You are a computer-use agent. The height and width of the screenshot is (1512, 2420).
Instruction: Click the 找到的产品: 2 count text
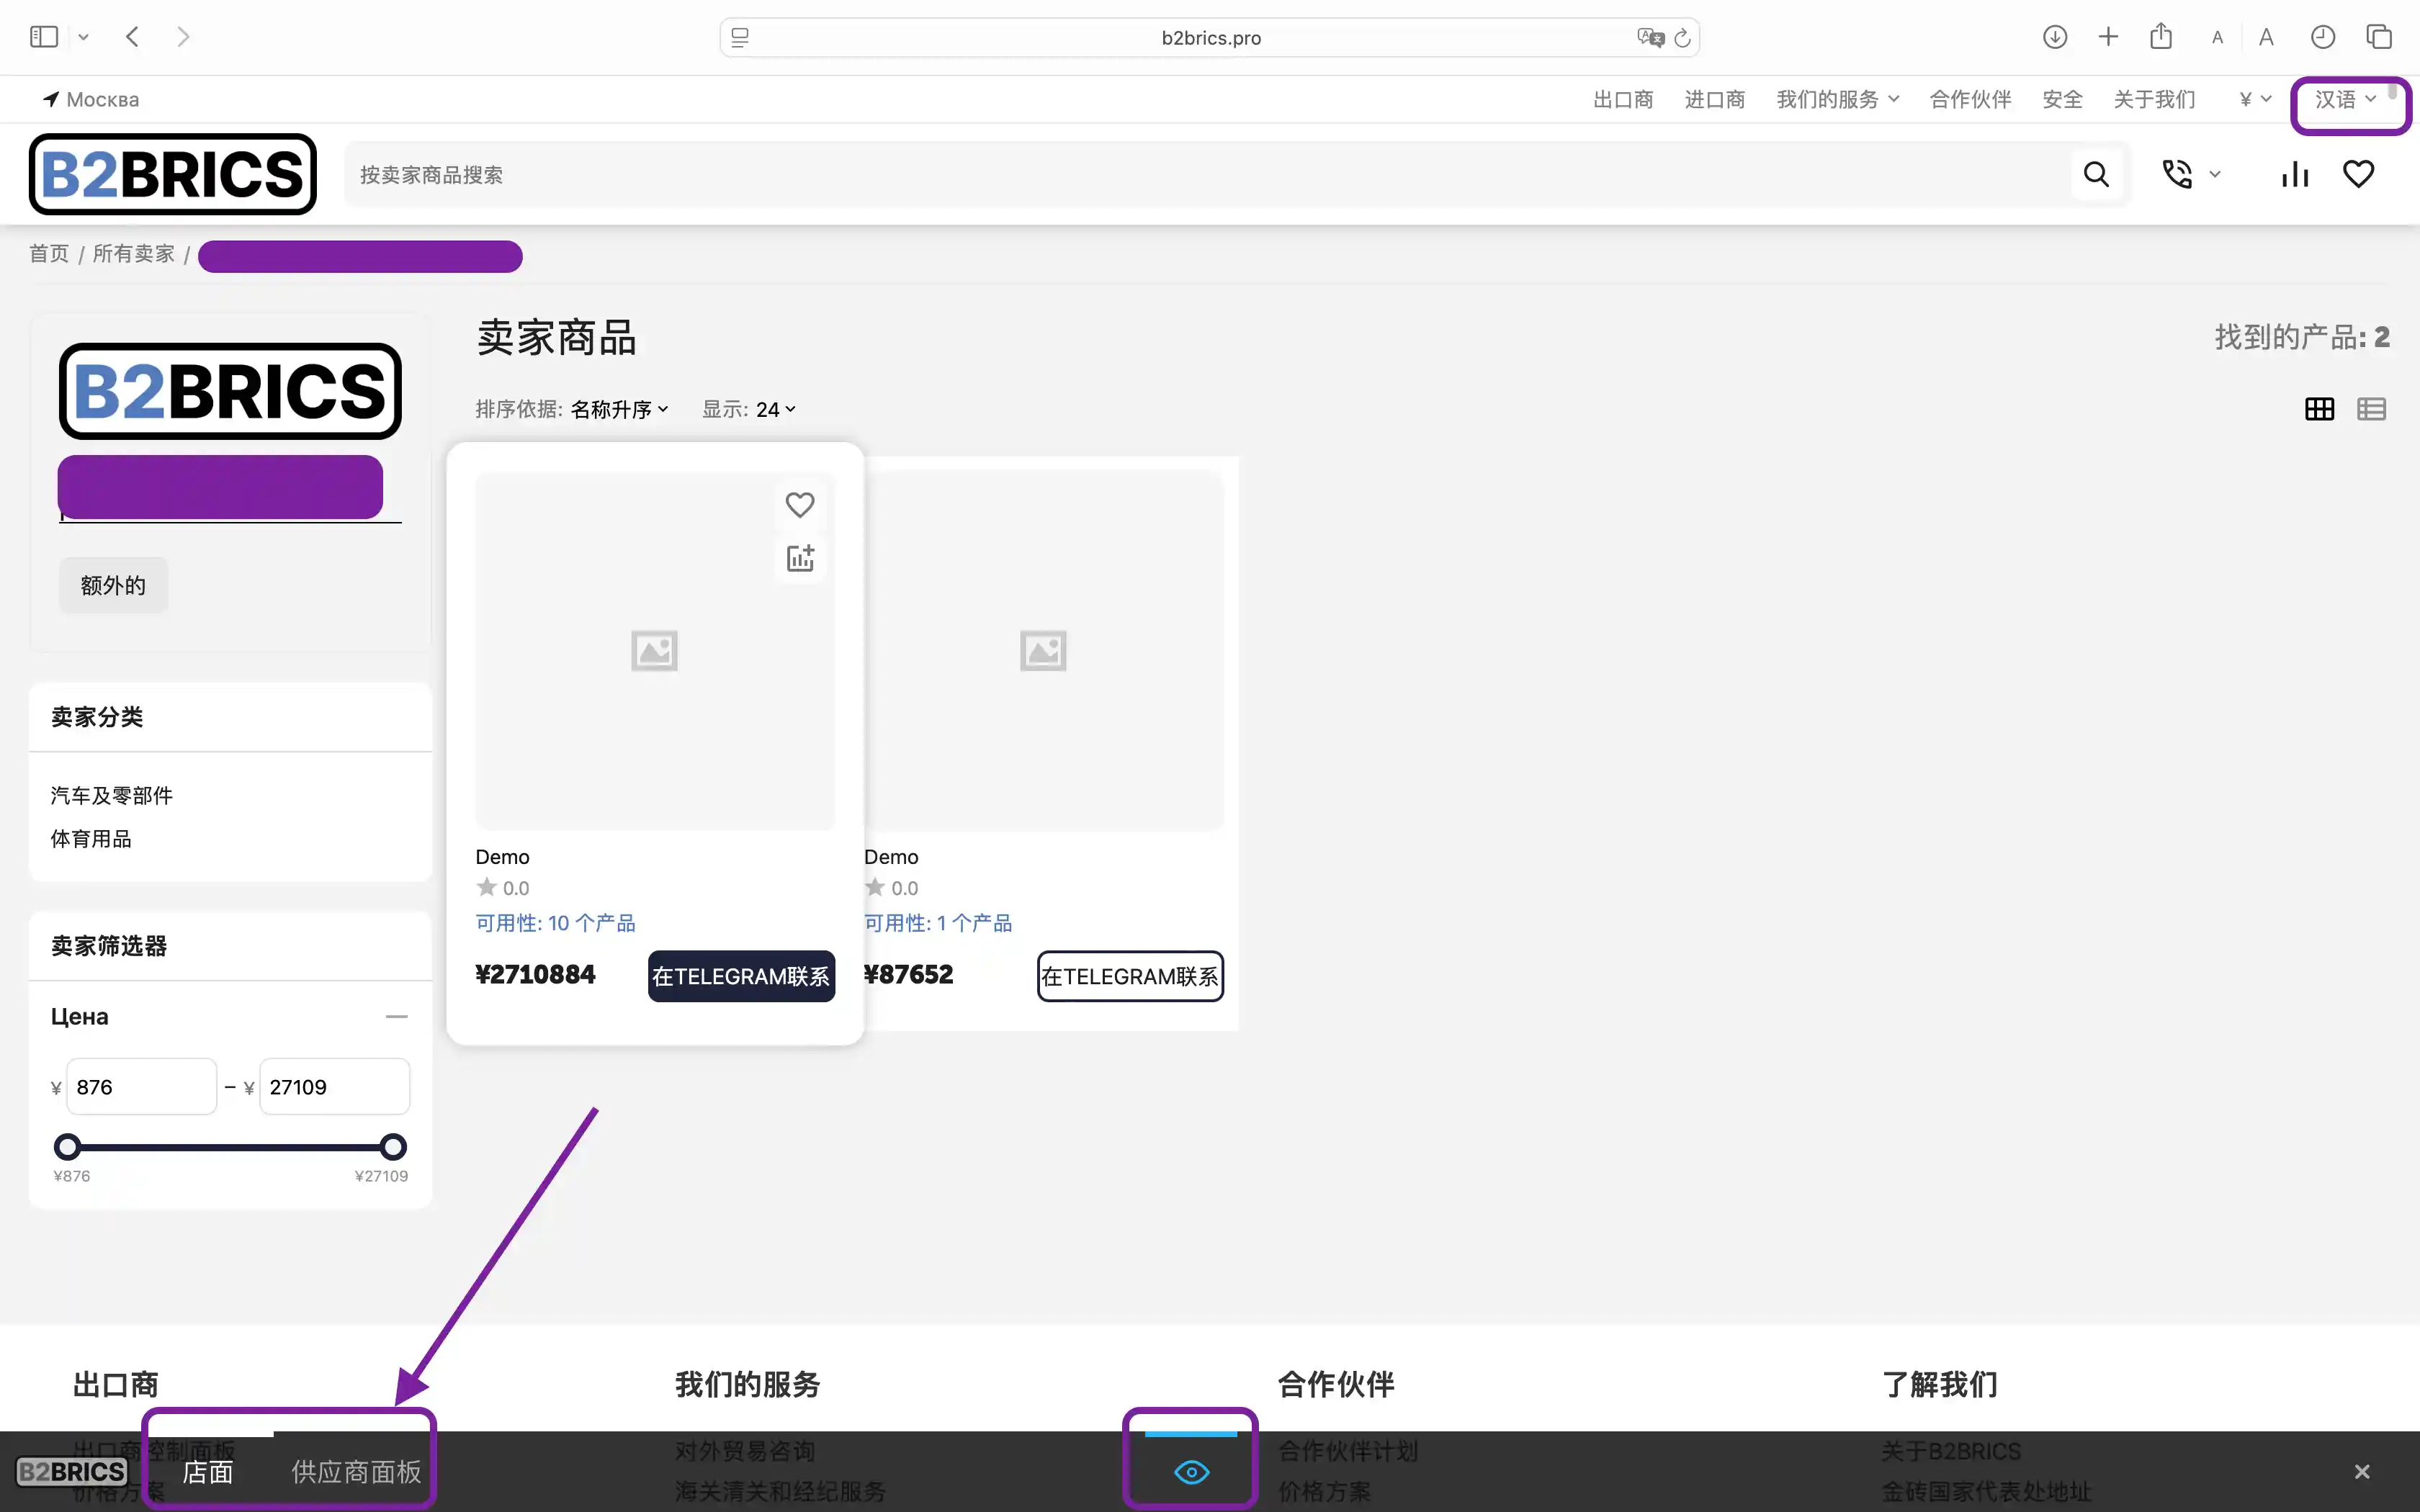2302,338
